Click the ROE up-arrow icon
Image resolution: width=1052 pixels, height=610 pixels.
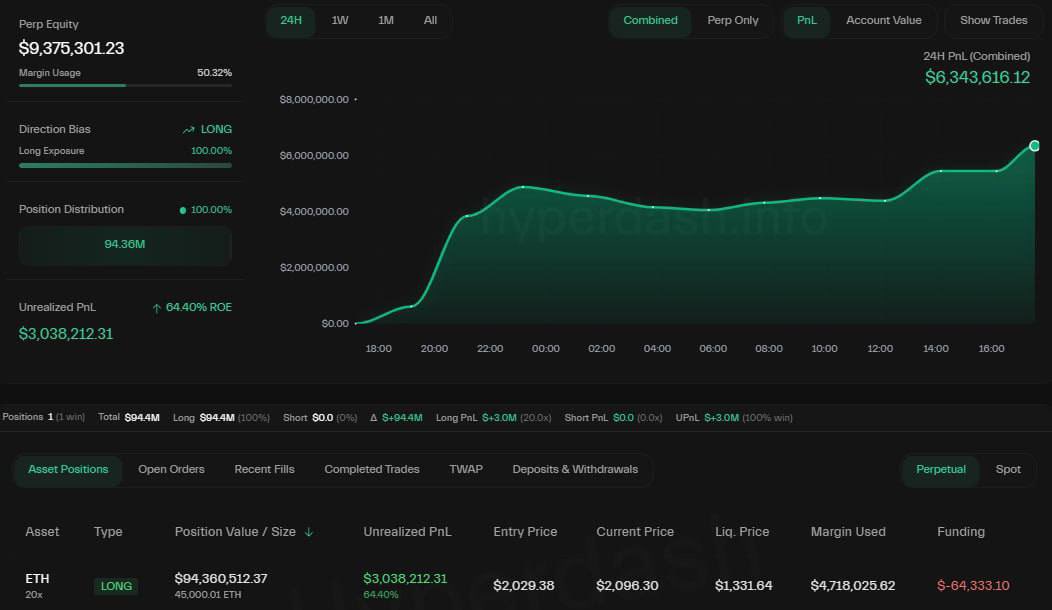156,308
